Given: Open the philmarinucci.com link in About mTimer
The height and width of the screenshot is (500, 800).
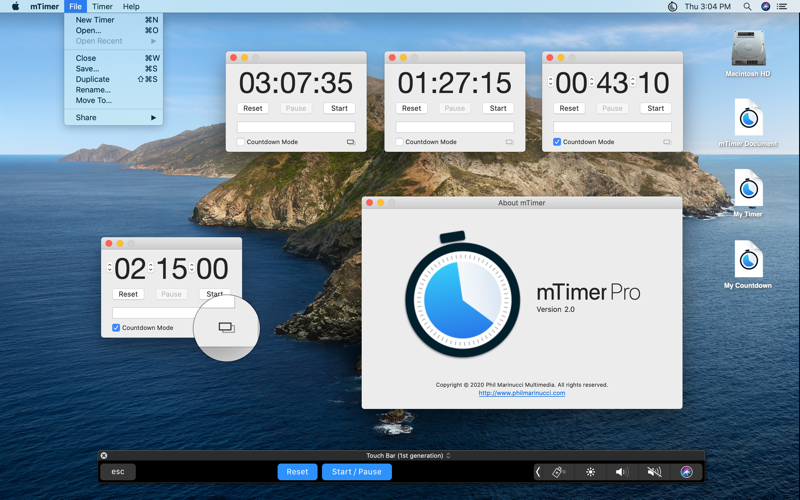Looking at the screenshot, I should click(x=521, y=393).
